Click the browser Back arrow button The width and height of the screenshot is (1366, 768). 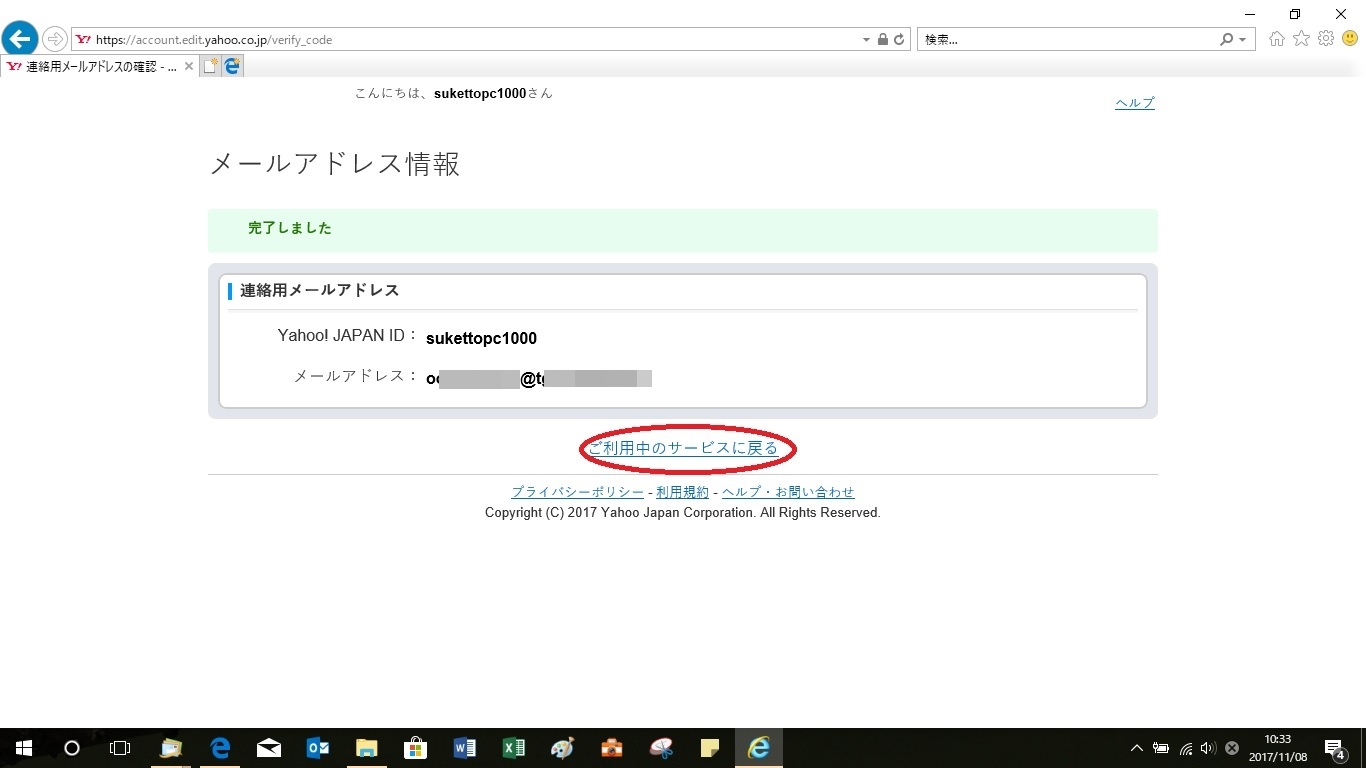coord(20,39)
